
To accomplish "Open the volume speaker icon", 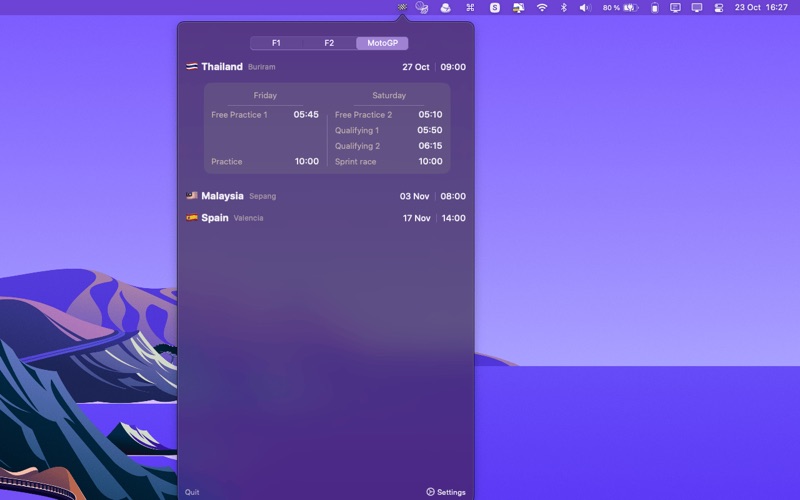I will (x=584, y=7).
